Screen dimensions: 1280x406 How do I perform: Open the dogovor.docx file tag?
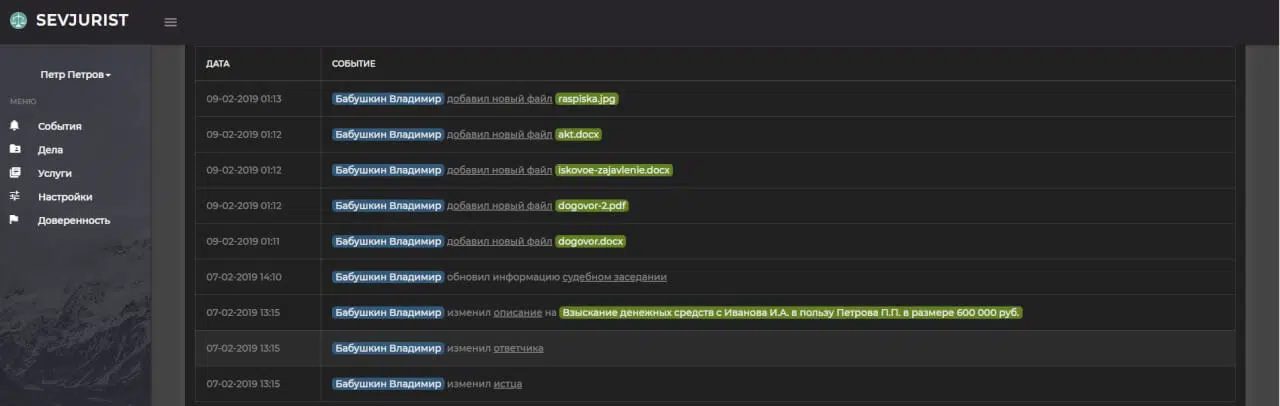coord(590,241)
